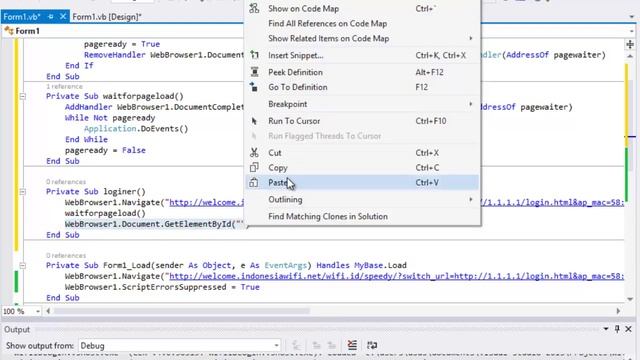The image size is (640, 360).
Task: Open the Form1_Load navigate URL link
Action: coord(396,276)
